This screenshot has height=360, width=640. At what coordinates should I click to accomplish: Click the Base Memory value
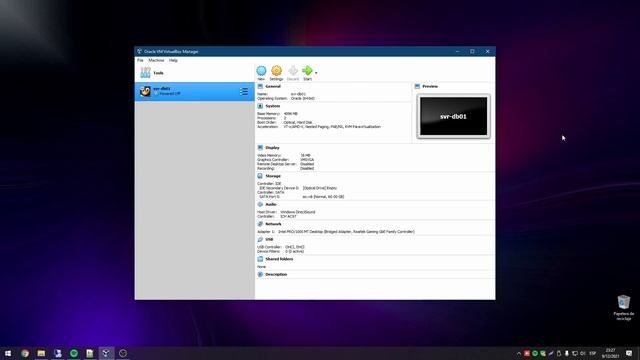(x=291, y=114)
